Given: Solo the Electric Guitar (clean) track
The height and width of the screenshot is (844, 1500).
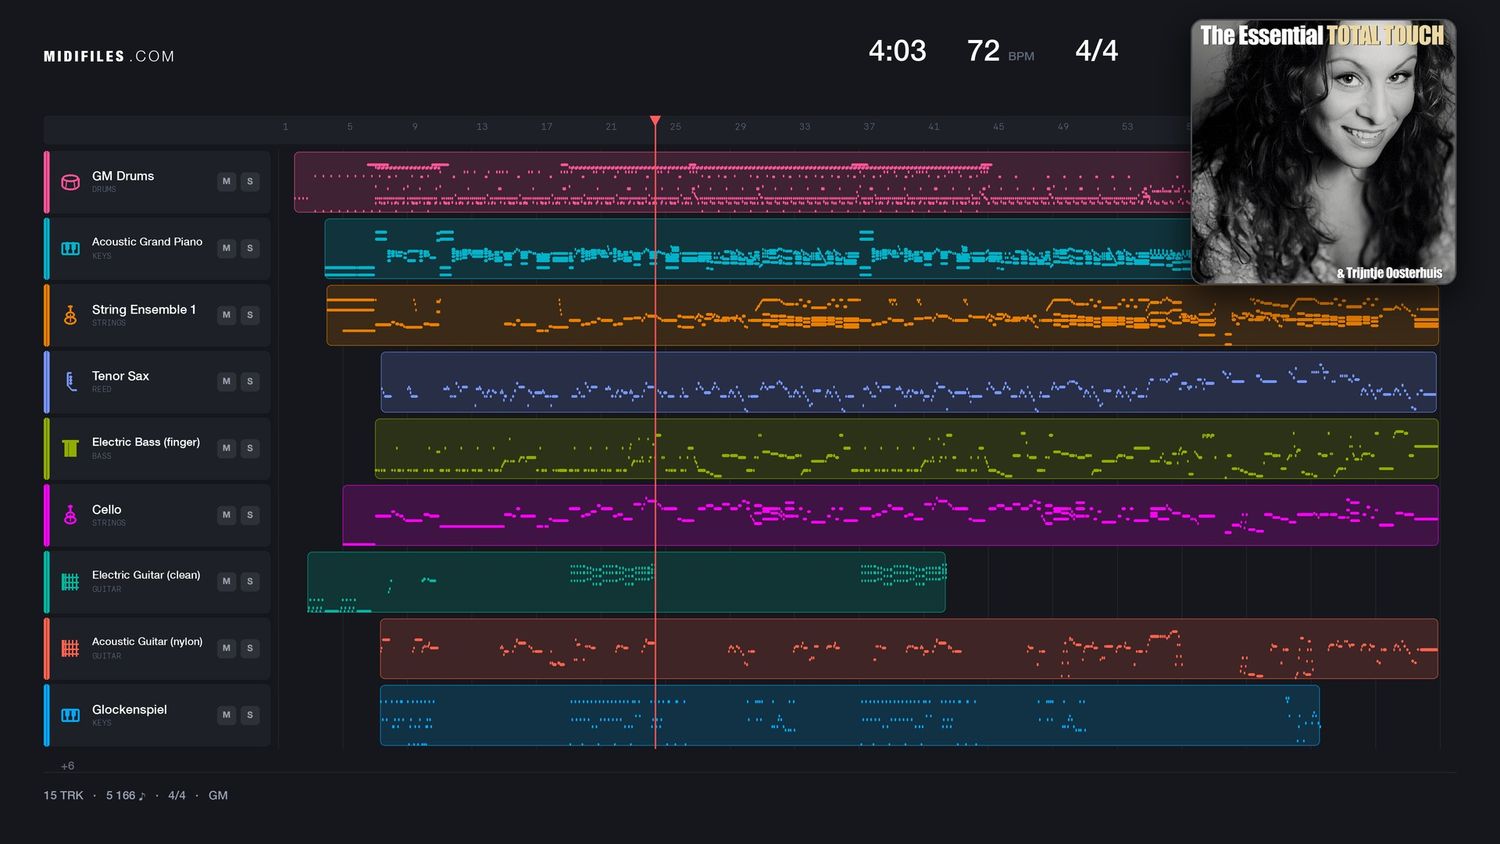Looking at the screenshot, I should coord(250,581).
